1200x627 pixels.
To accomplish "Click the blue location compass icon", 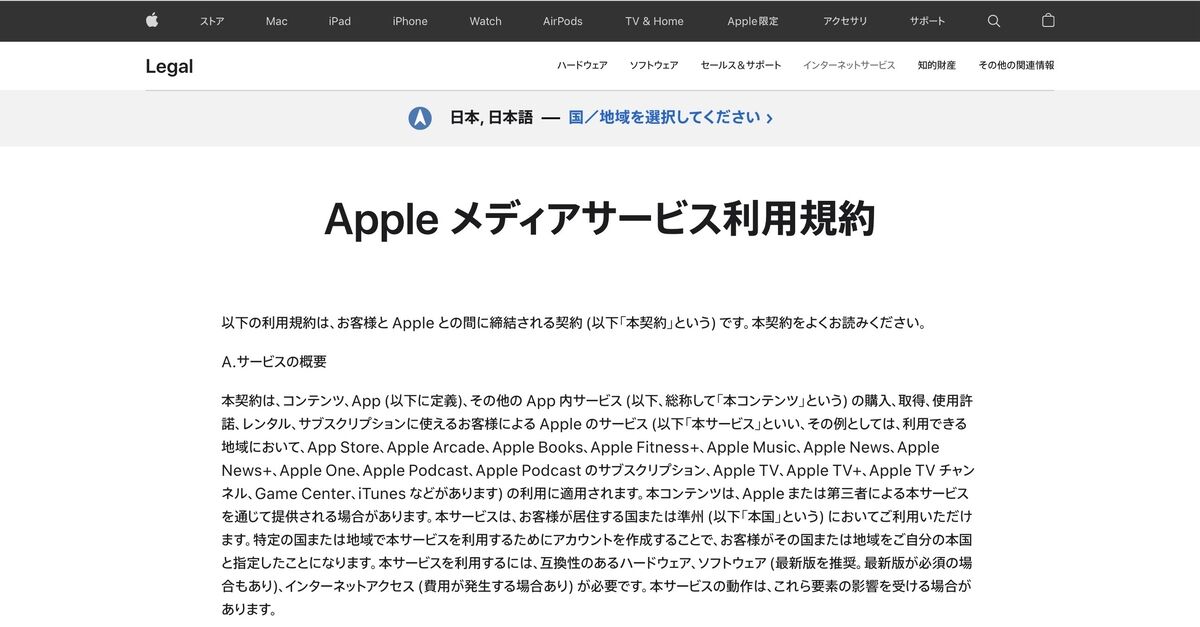I will [420, 118].
